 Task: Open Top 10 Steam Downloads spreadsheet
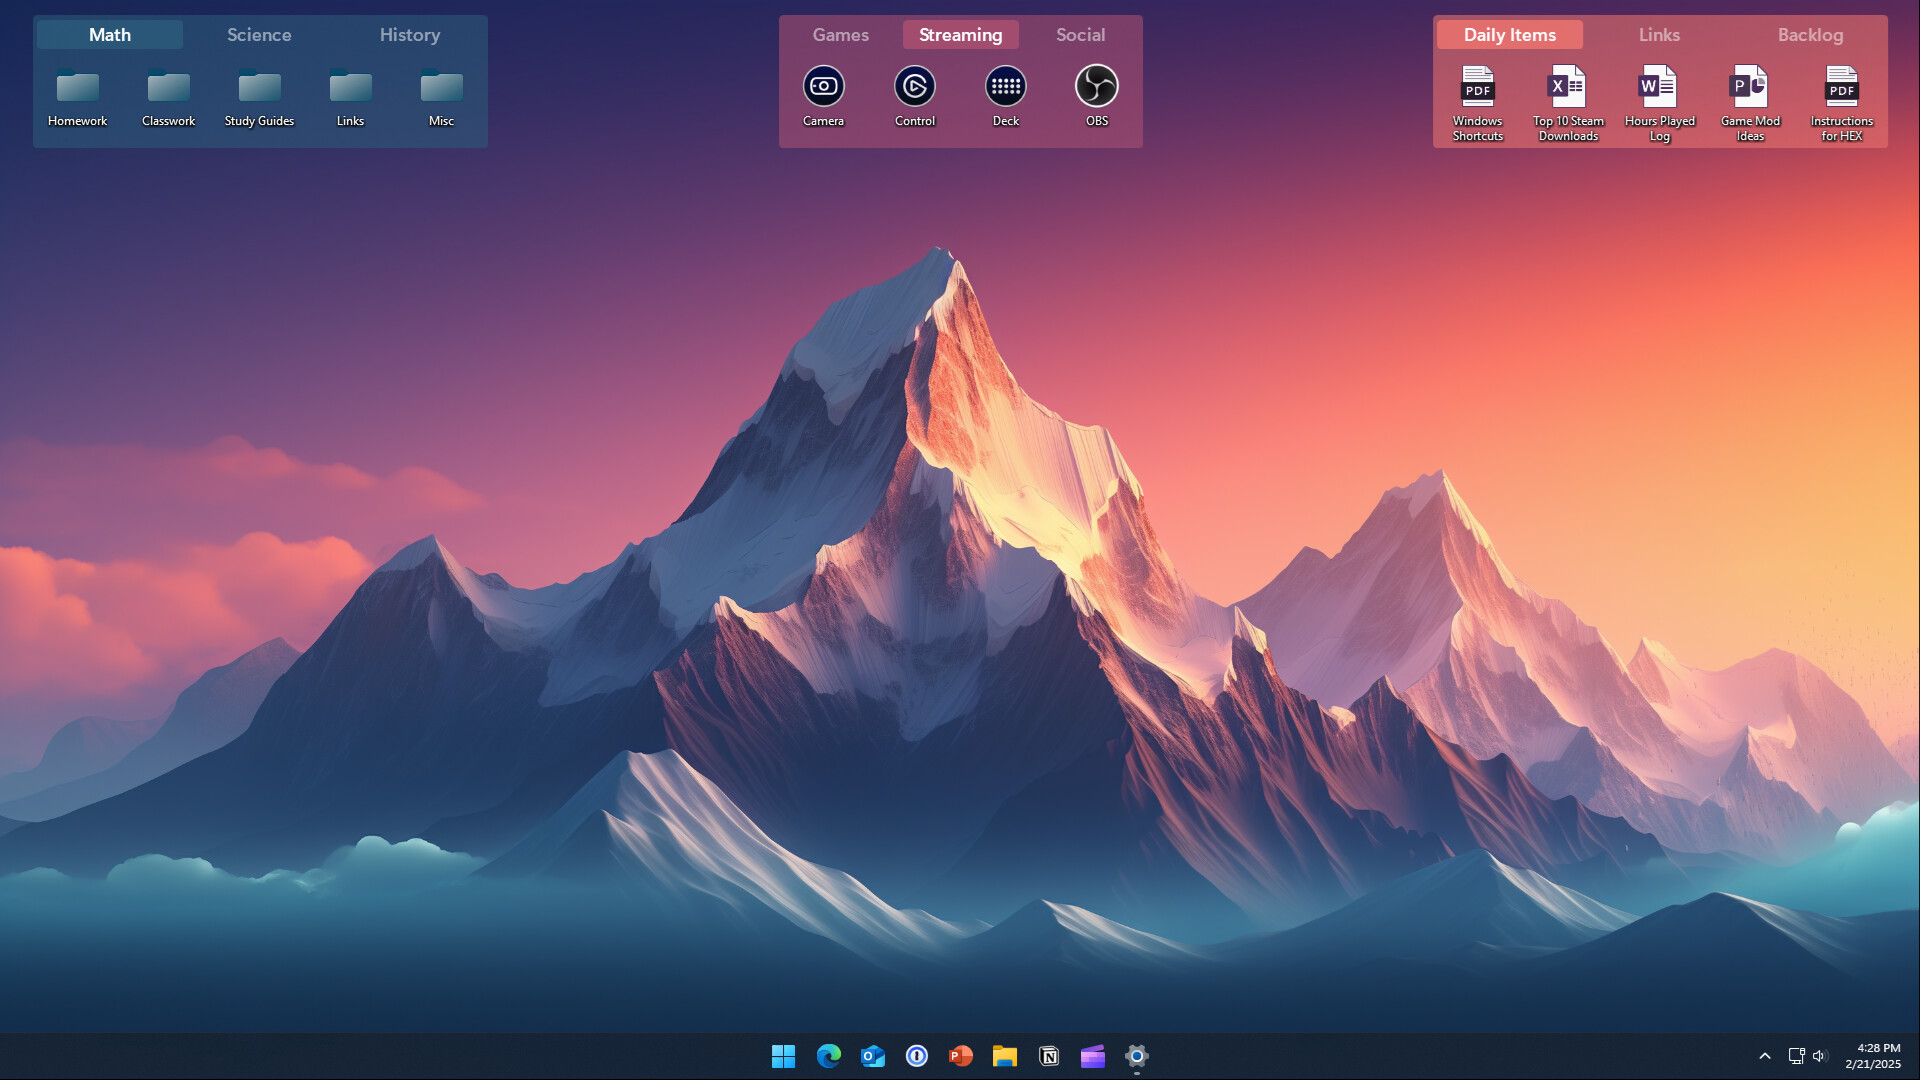(x=1567, y=88)
